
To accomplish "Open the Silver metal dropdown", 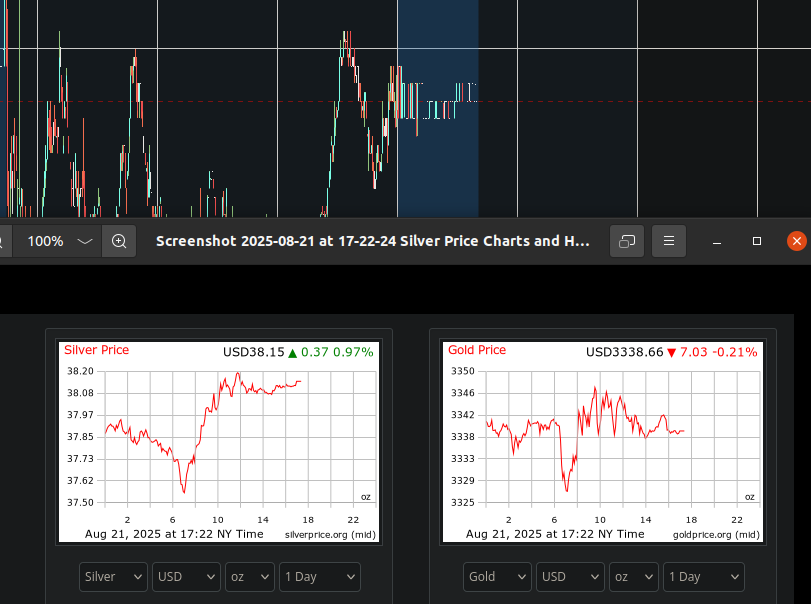I will [x=113, y=577].
